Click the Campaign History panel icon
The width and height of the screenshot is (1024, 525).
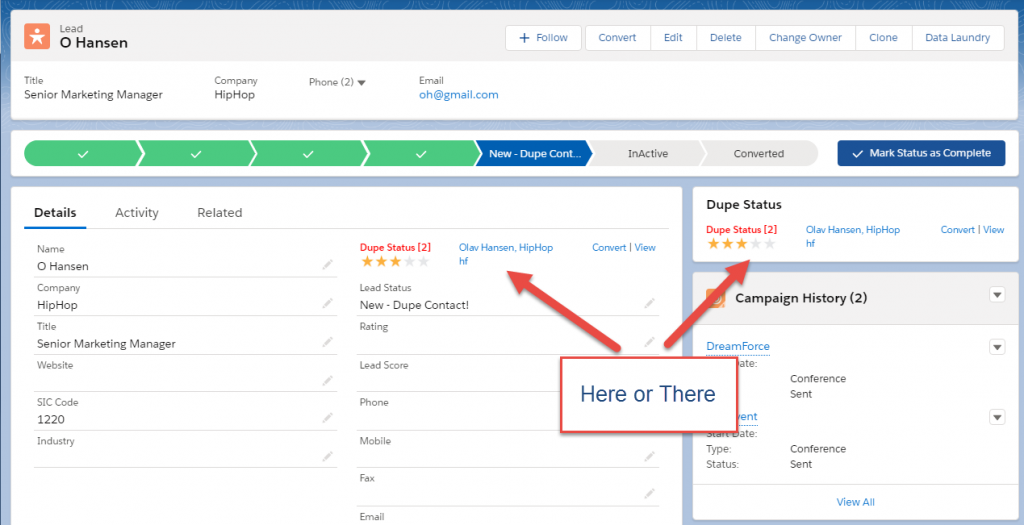point(715,298)
